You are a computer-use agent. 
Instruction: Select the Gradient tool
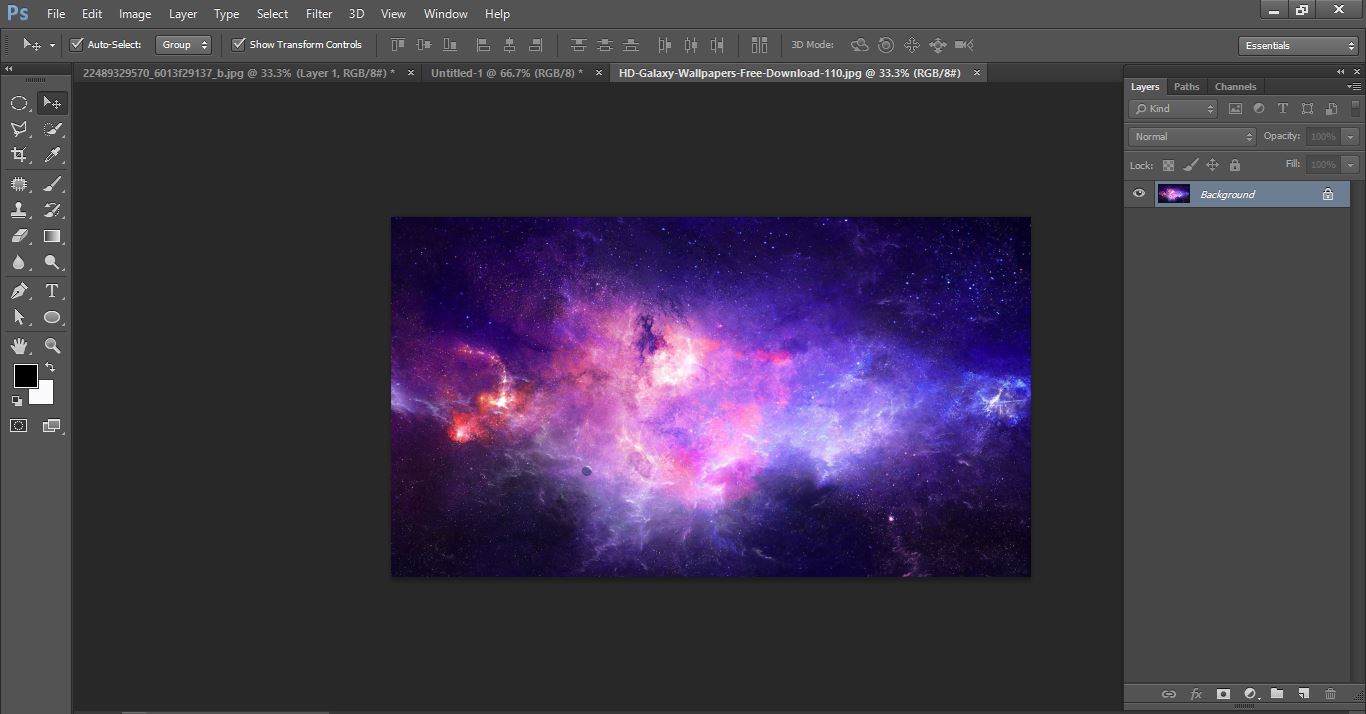tap(52, 236)
